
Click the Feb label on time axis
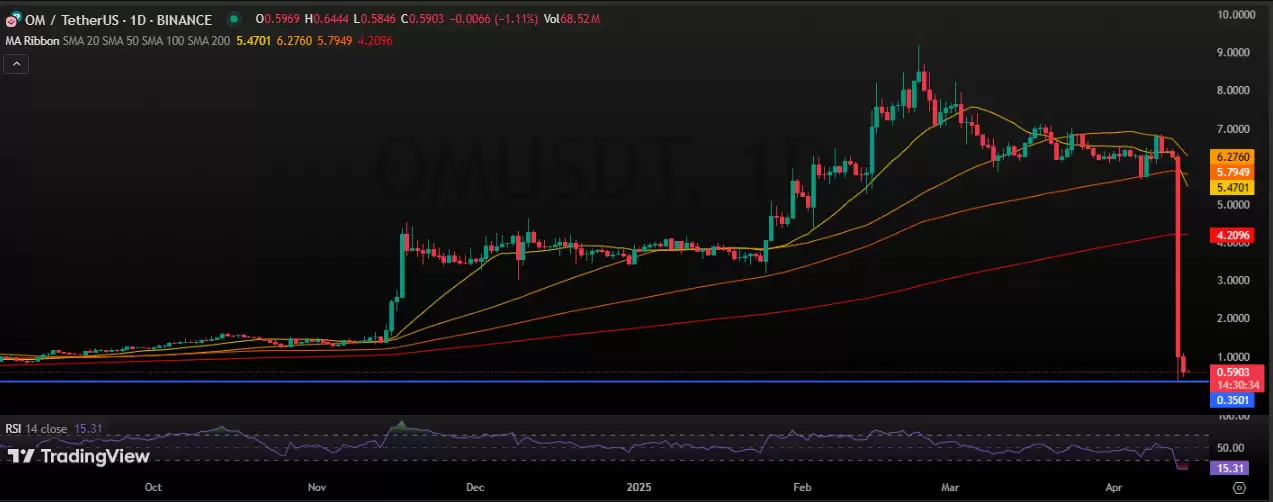pyautogui.click(x=802, y=488)
